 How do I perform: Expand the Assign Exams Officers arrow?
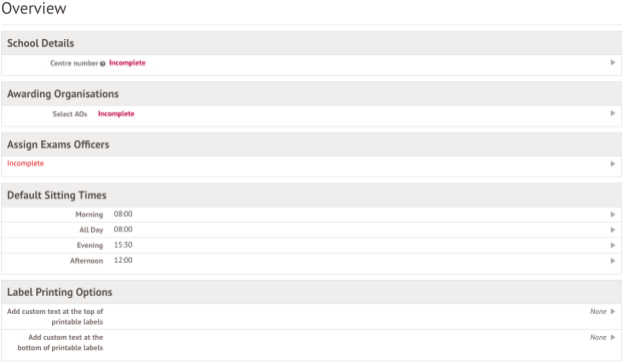click(613, 164)
